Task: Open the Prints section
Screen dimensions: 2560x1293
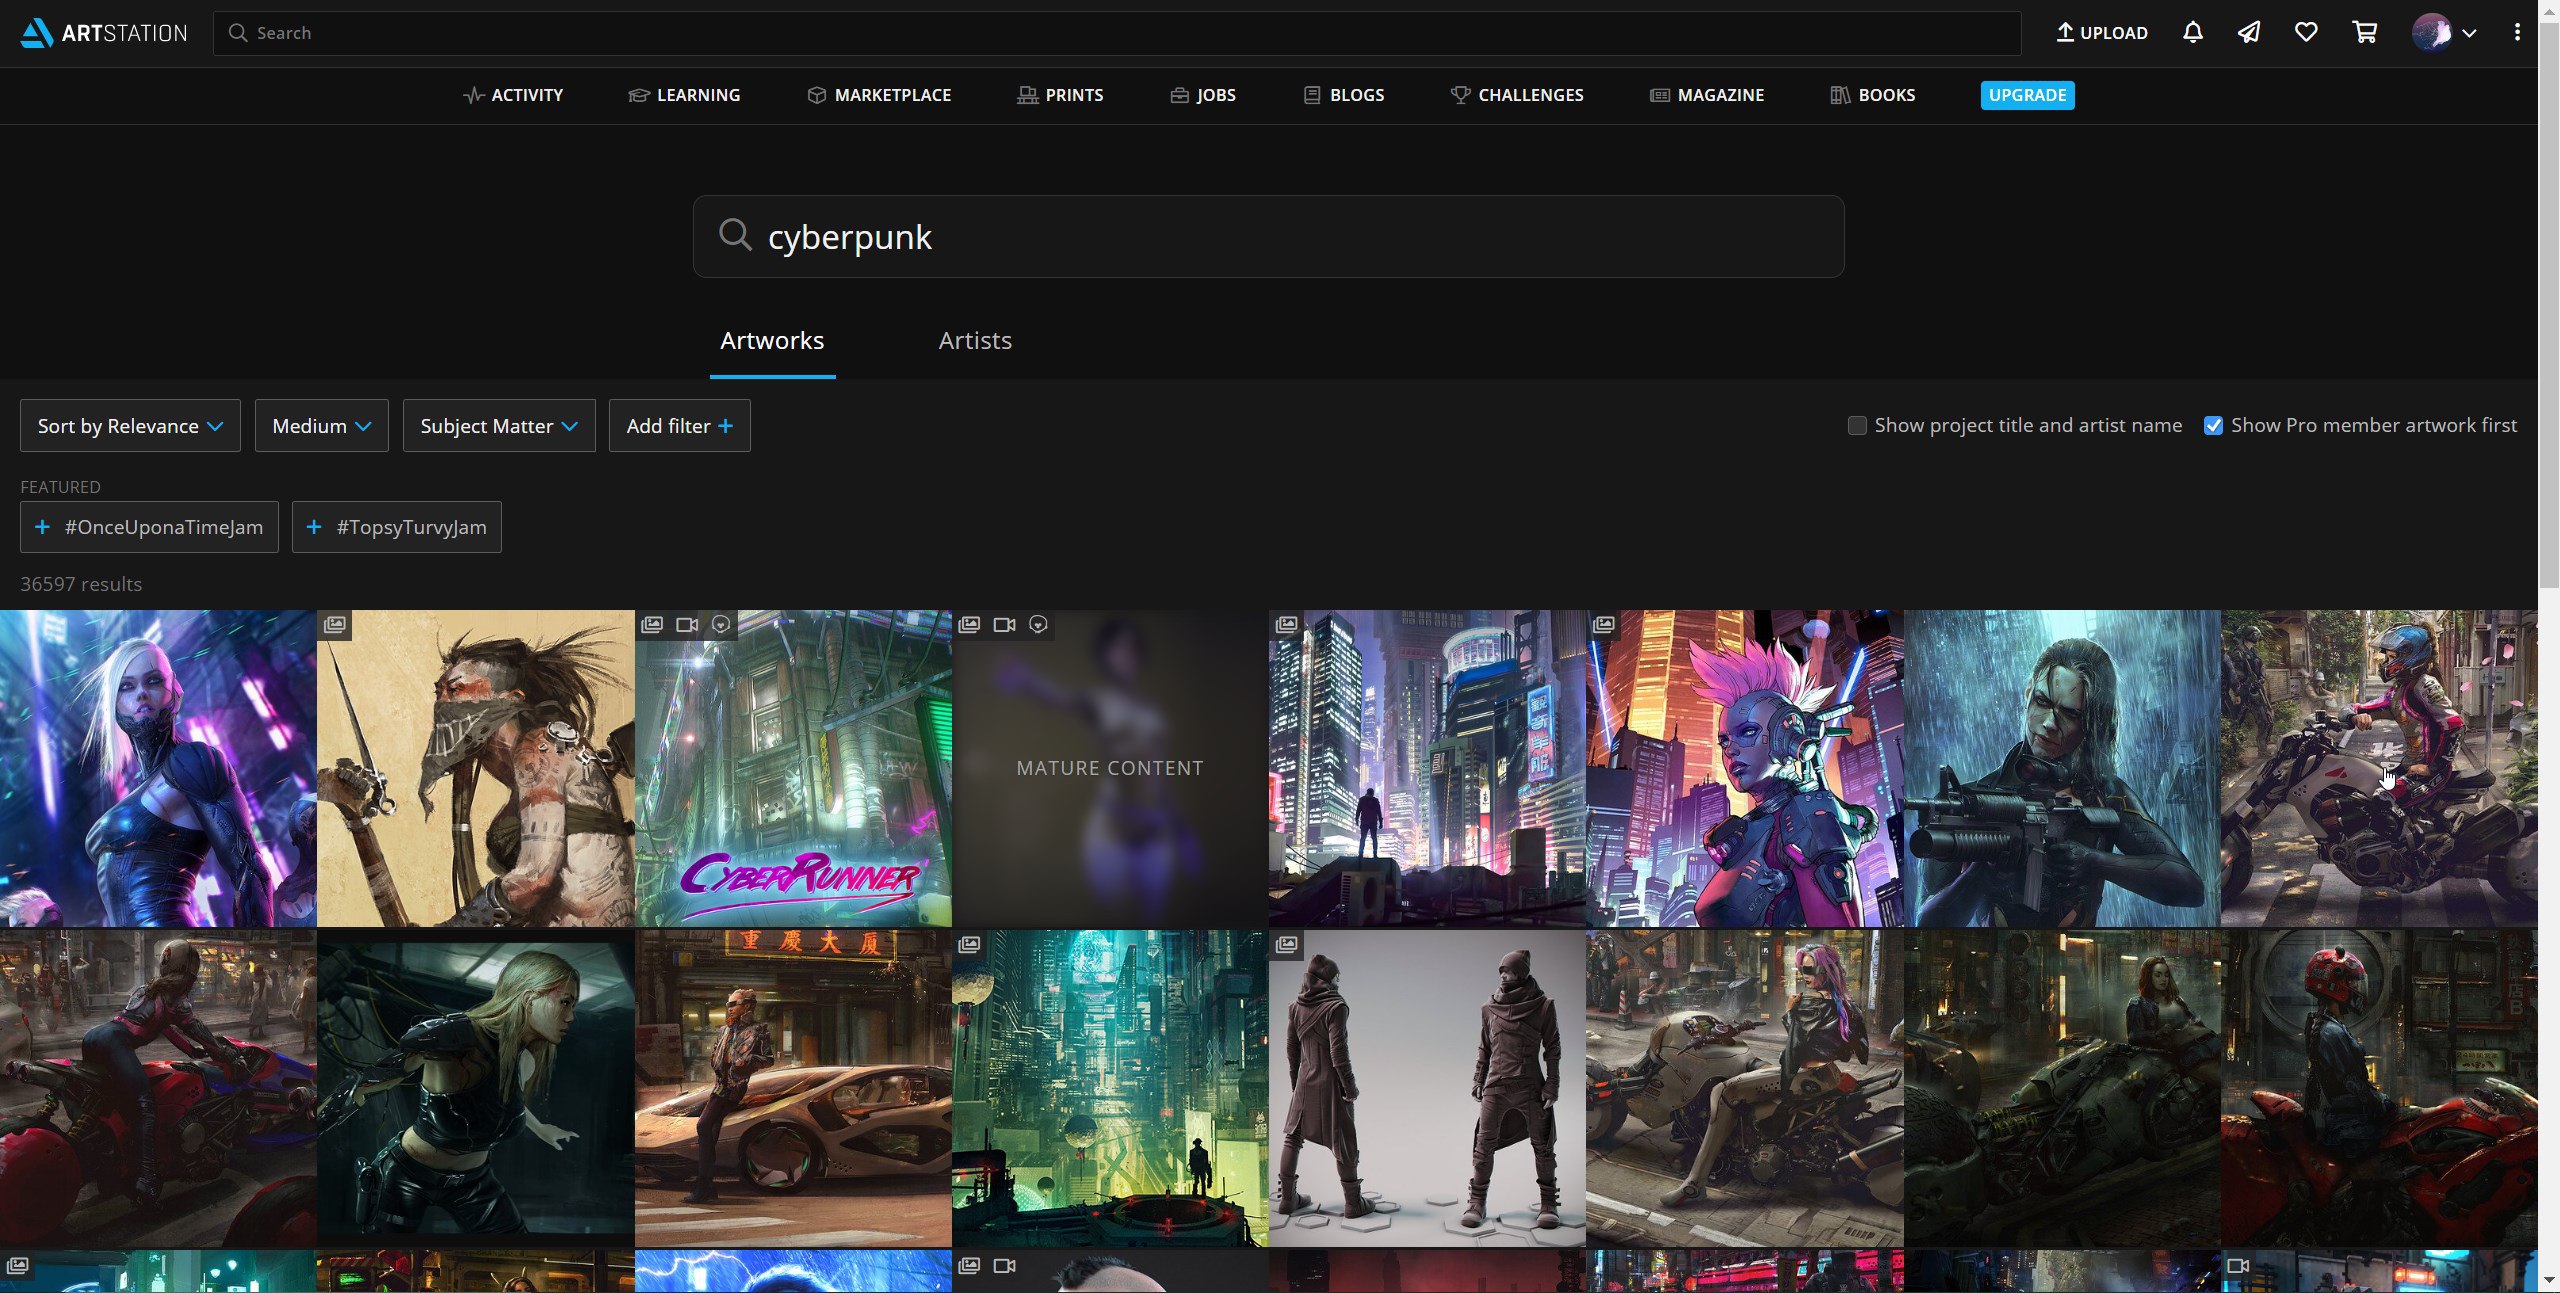Action: tap(1060, 95)
